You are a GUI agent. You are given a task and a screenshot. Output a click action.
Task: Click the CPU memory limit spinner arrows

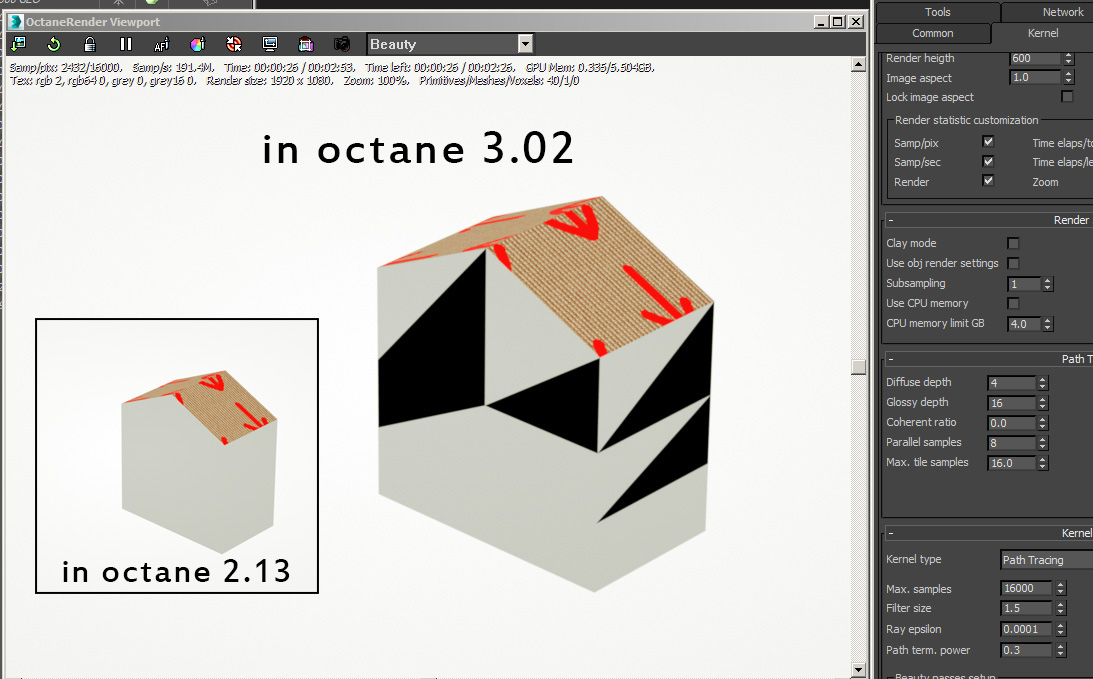coord(1047,323)
